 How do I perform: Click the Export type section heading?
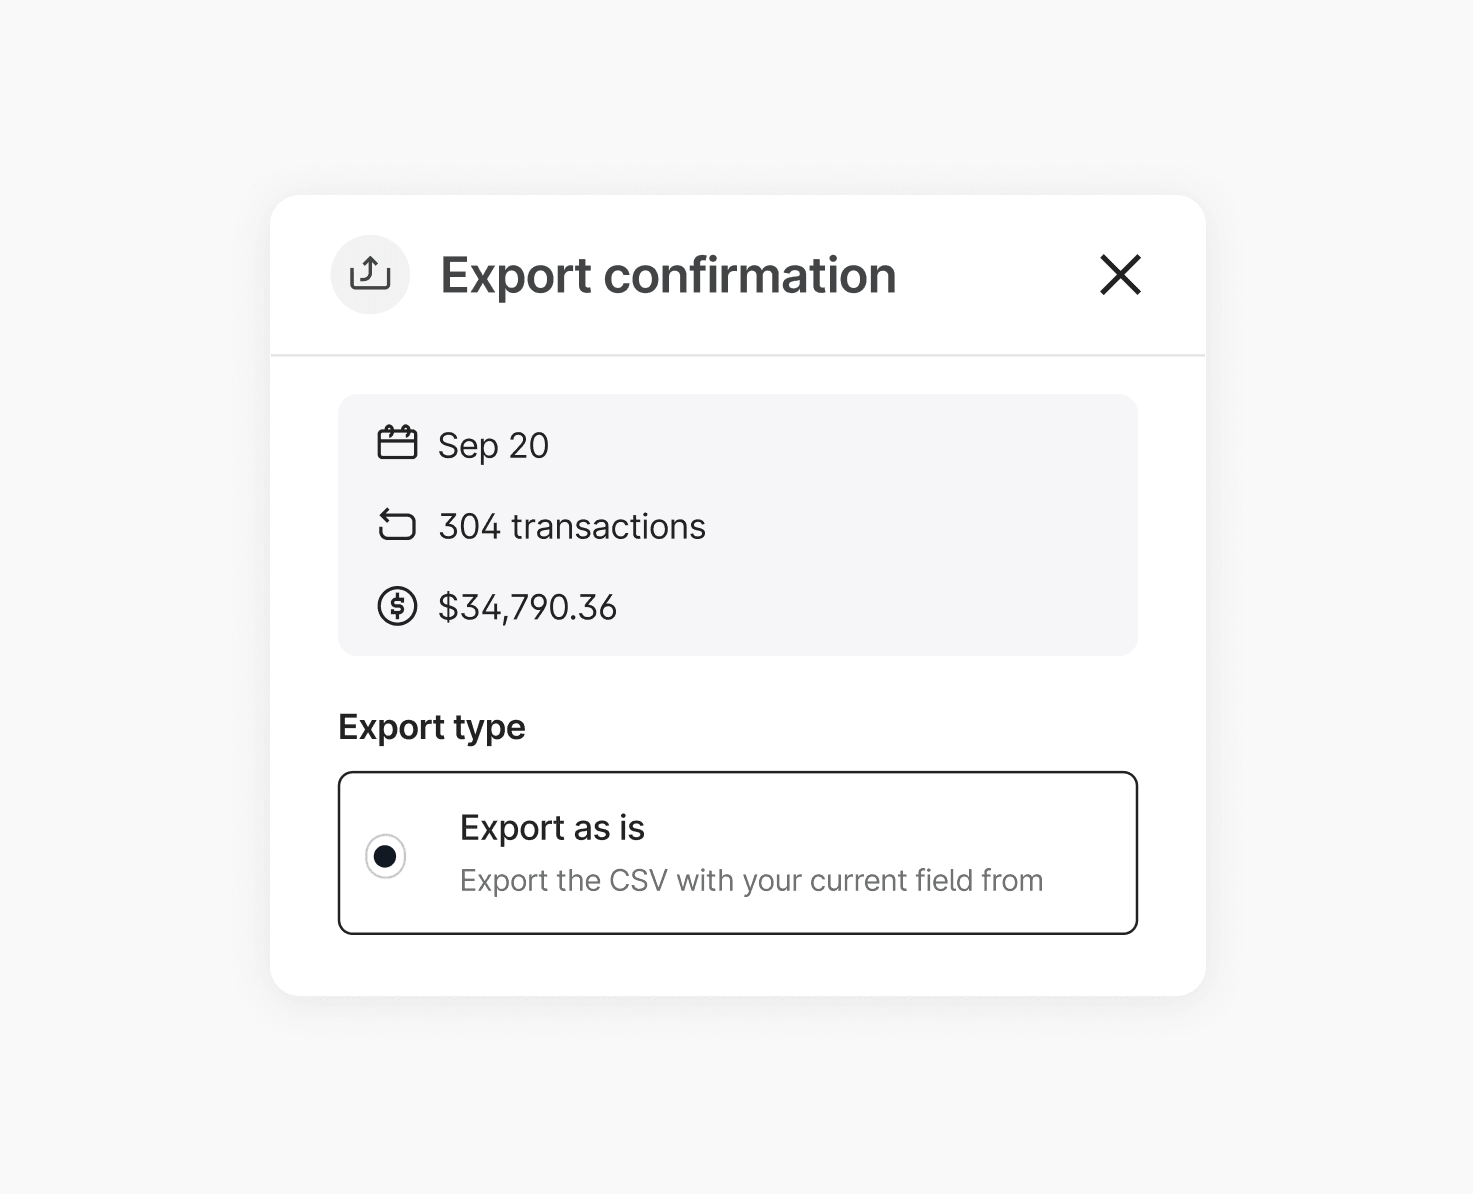tap(432, 727)
